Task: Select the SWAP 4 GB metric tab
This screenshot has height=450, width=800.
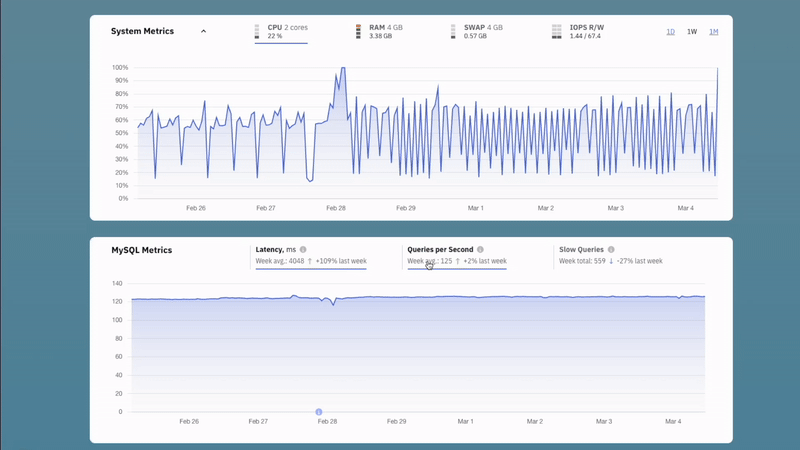Action: click(477, 32)
